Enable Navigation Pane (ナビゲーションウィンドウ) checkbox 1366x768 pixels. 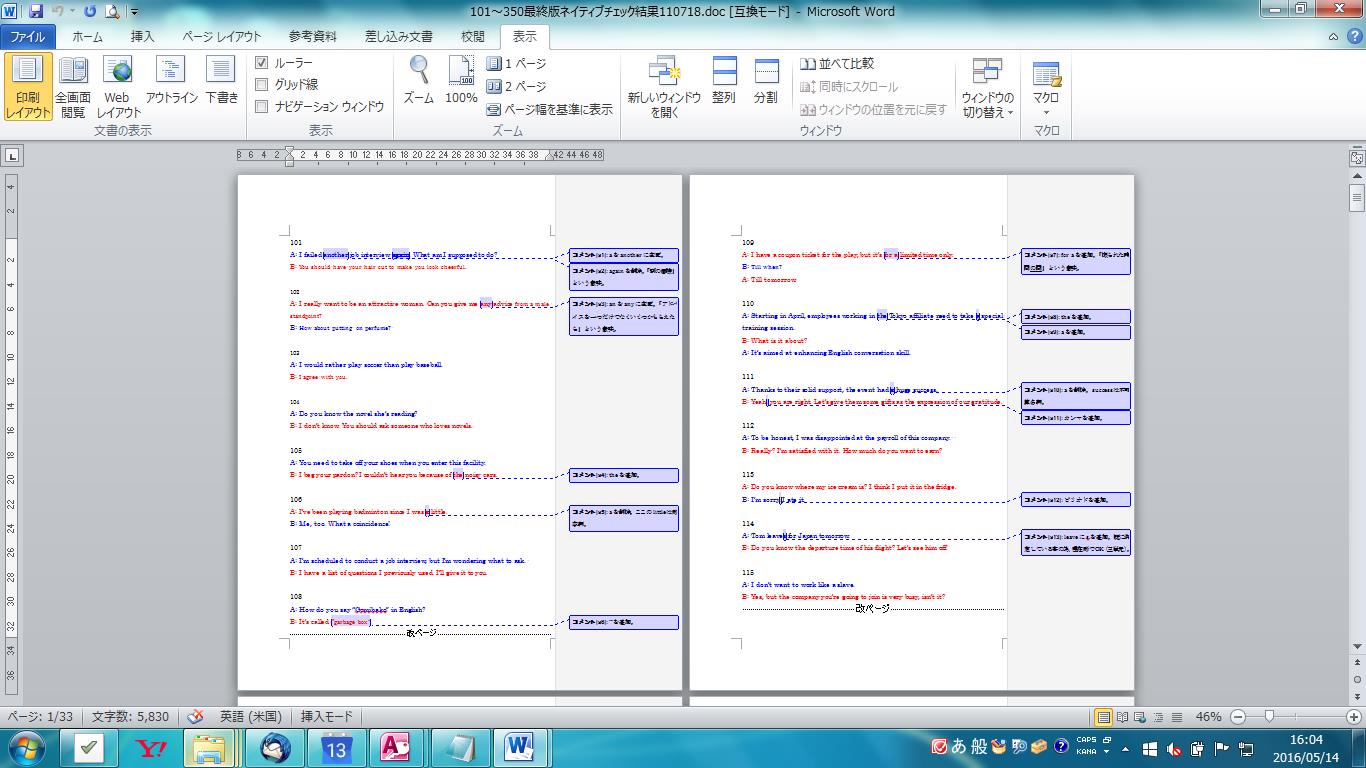262,107
